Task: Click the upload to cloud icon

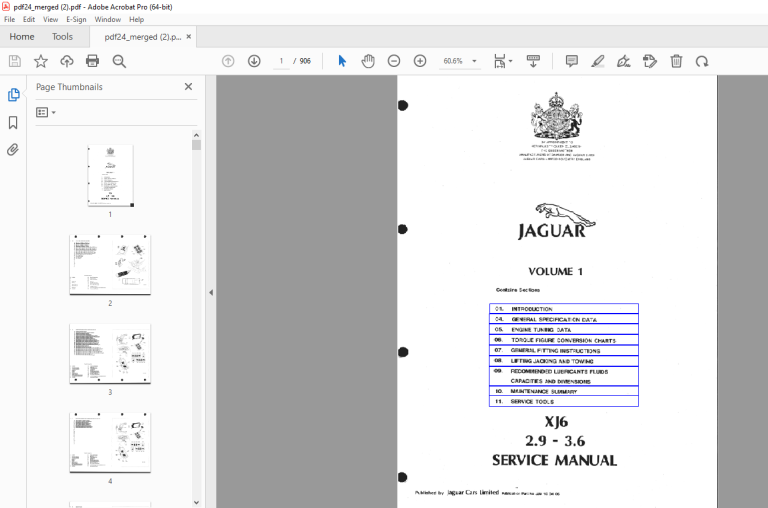Action: coord(67,61)
